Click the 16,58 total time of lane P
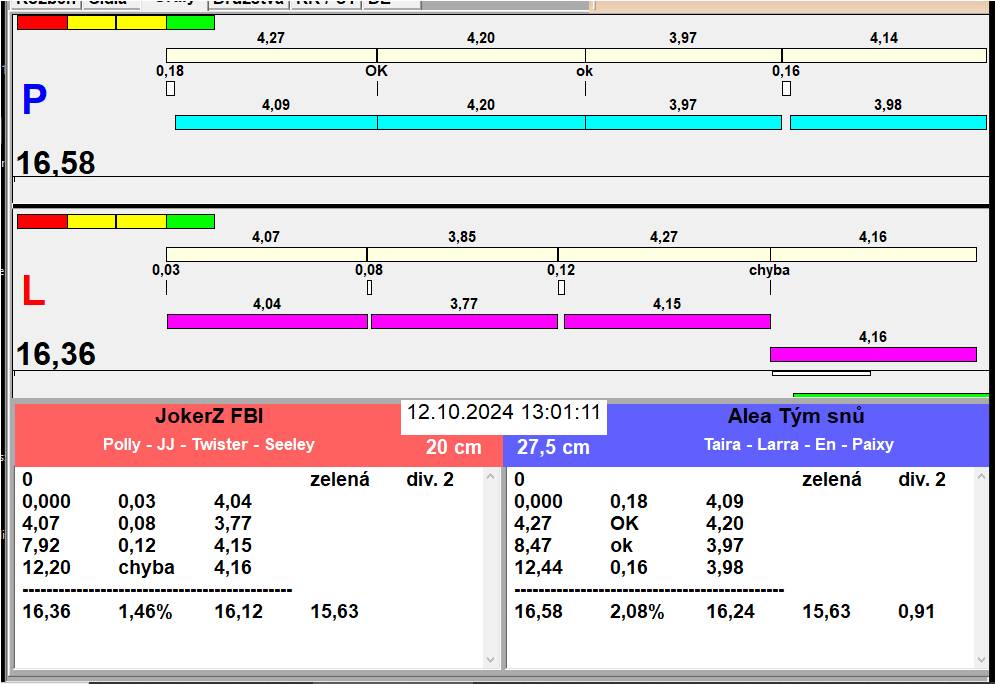The width and height of the screenshot is (995, 684). [x=56, y=163]
